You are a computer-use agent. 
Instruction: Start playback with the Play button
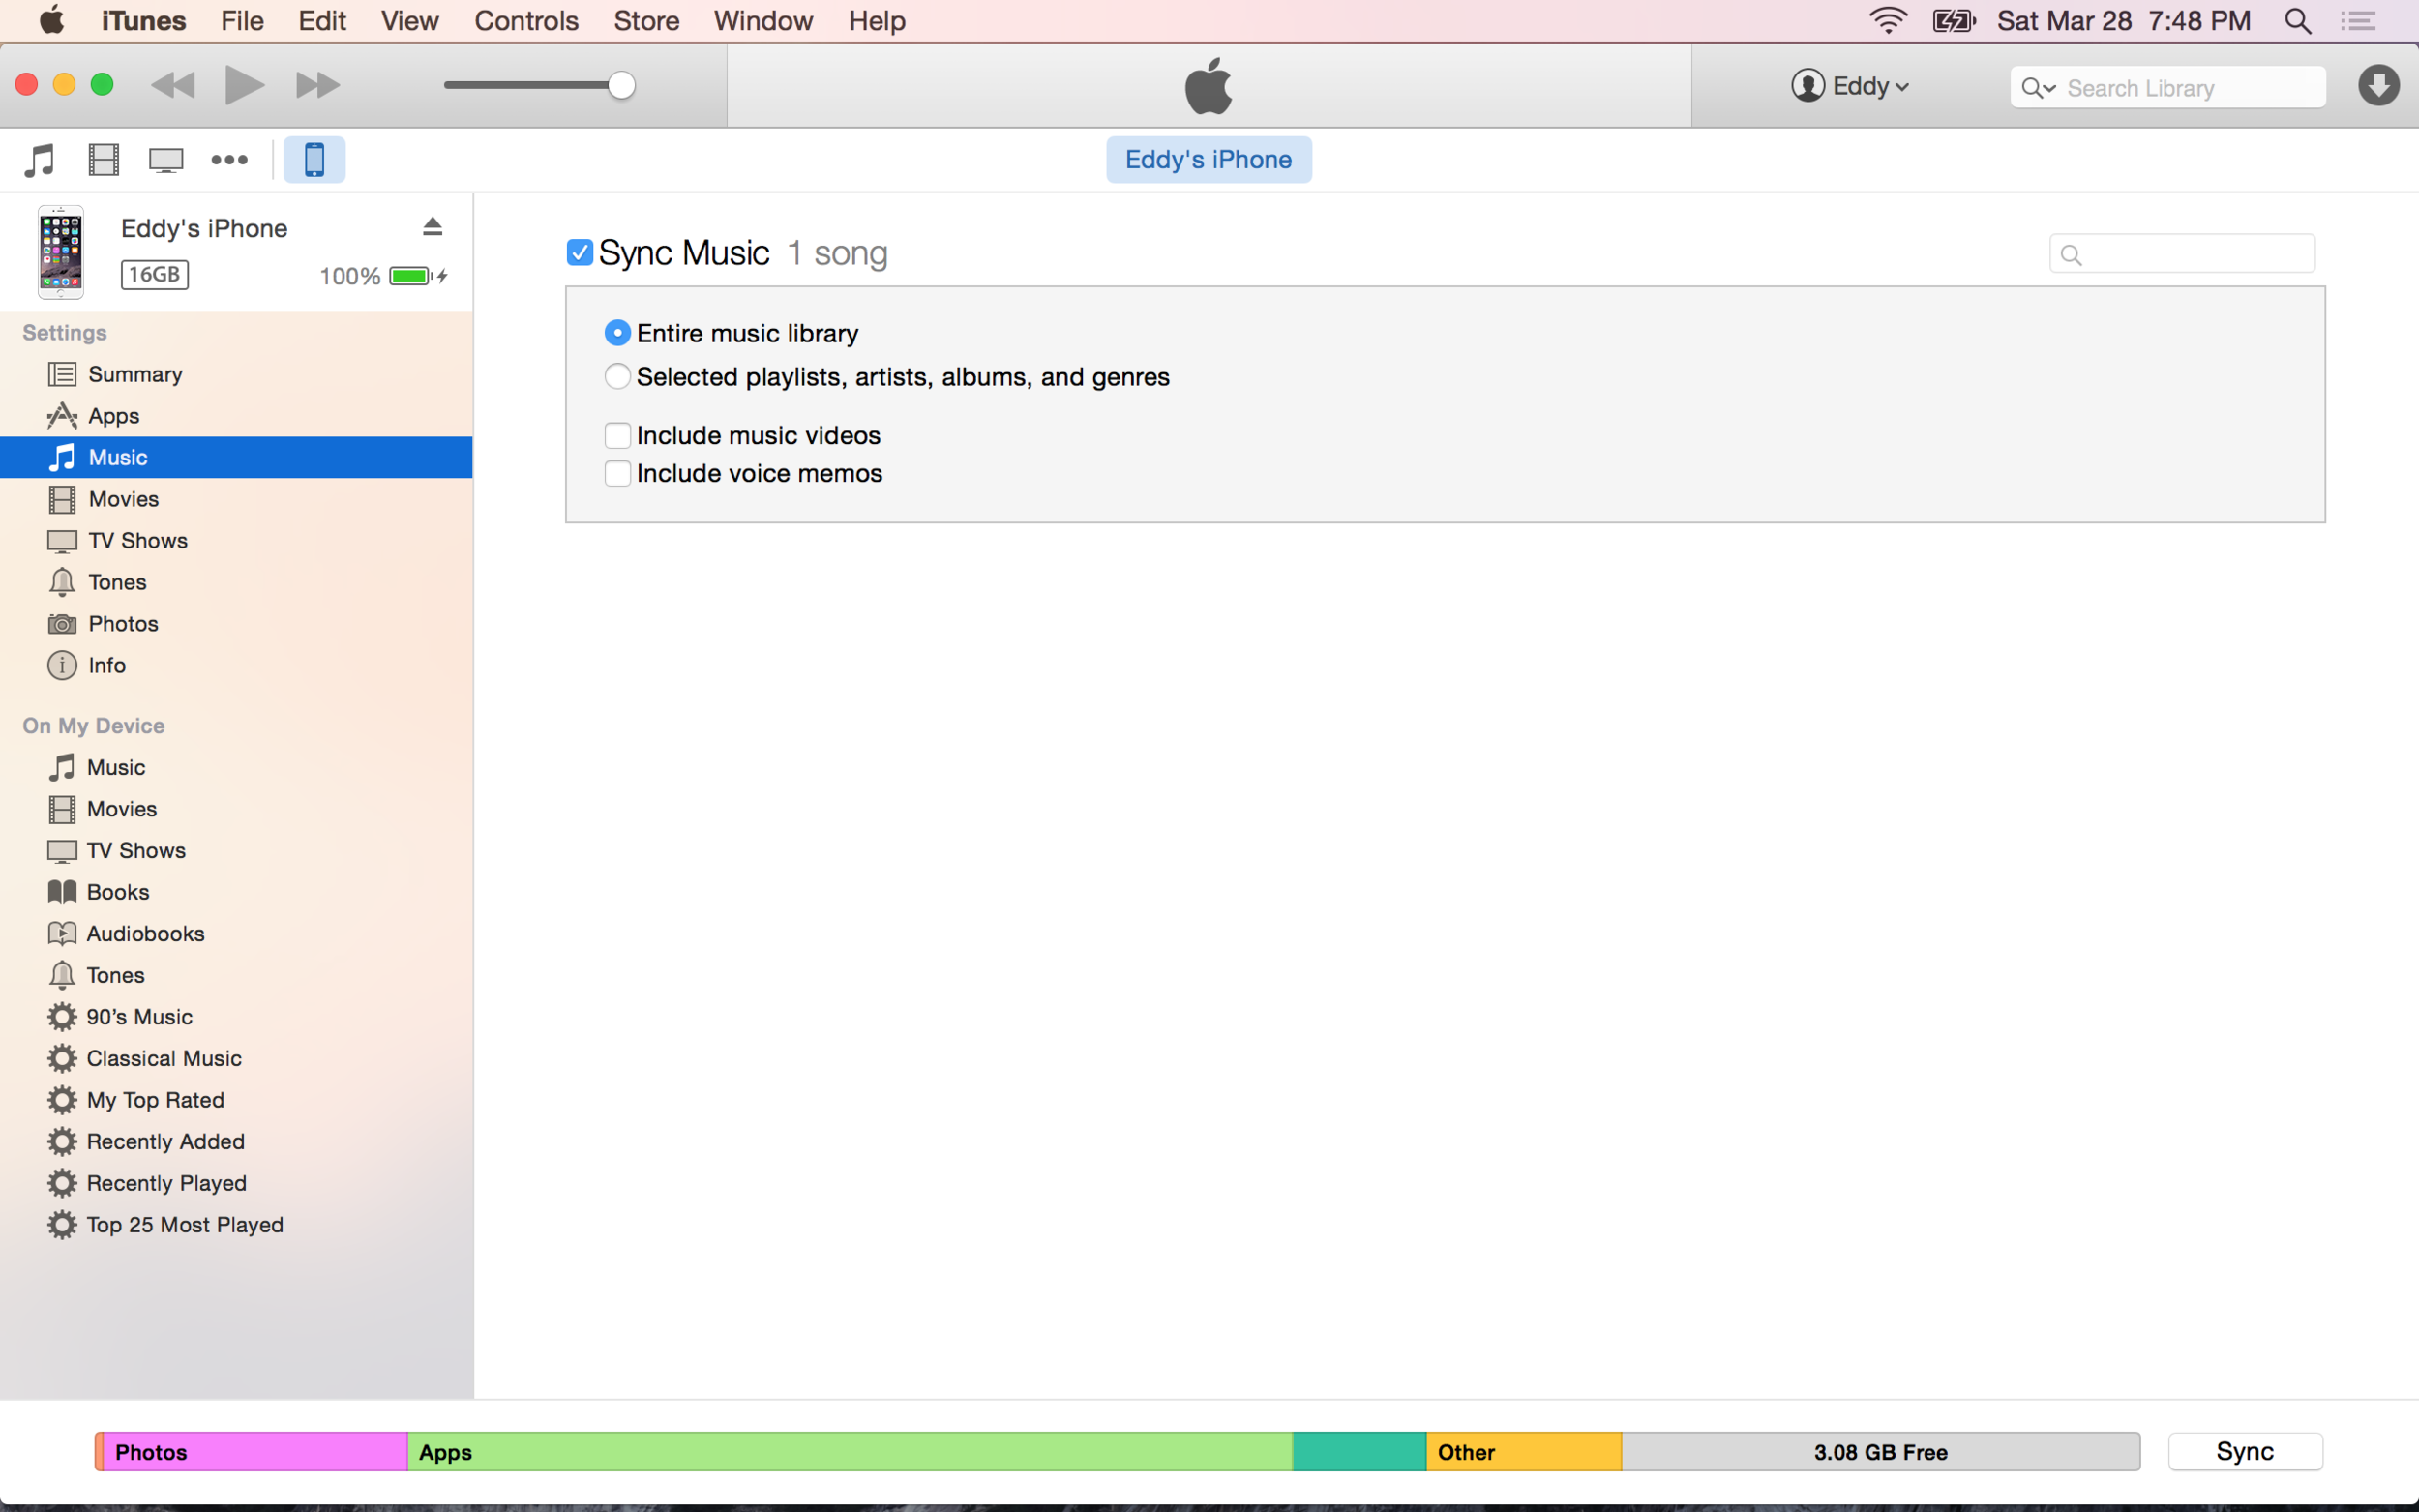pos(244,85)
